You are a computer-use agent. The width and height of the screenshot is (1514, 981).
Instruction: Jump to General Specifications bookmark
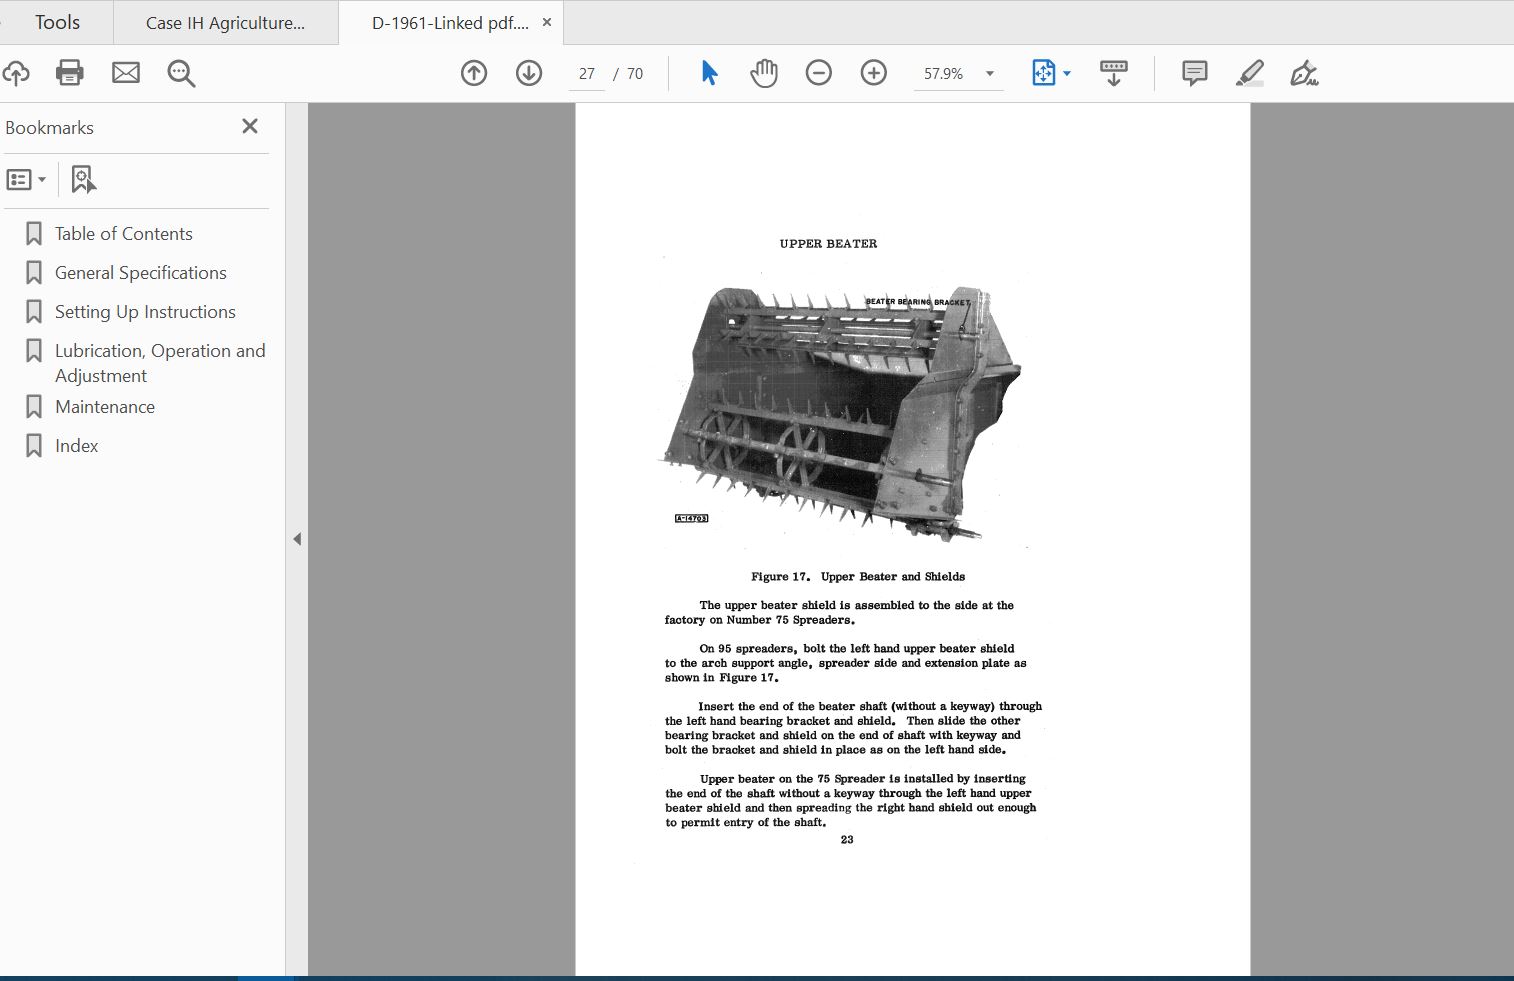(x=141, y=273)
